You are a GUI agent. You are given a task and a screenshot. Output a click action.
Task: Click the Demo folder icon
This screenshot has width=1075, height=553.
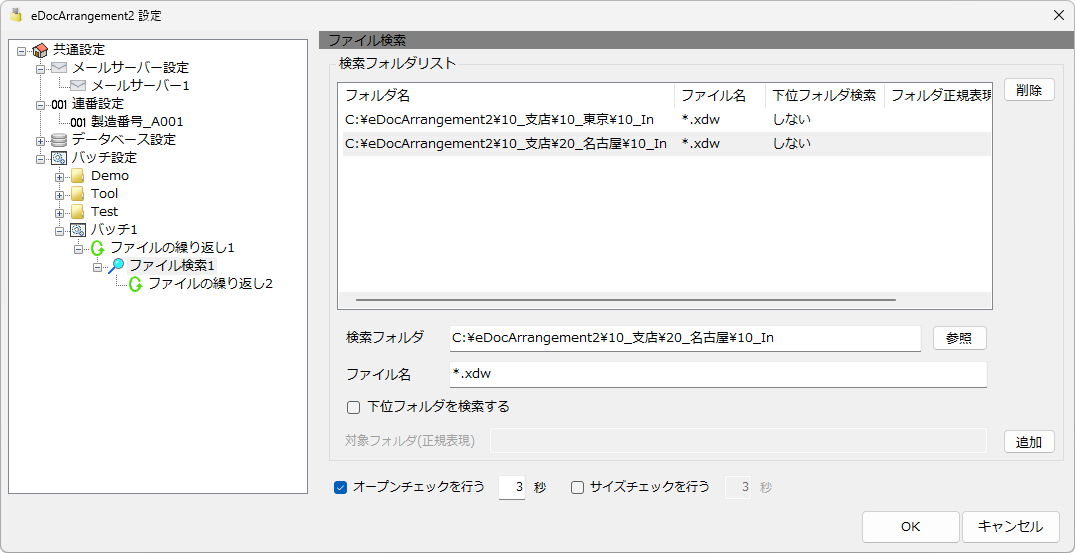78,175
